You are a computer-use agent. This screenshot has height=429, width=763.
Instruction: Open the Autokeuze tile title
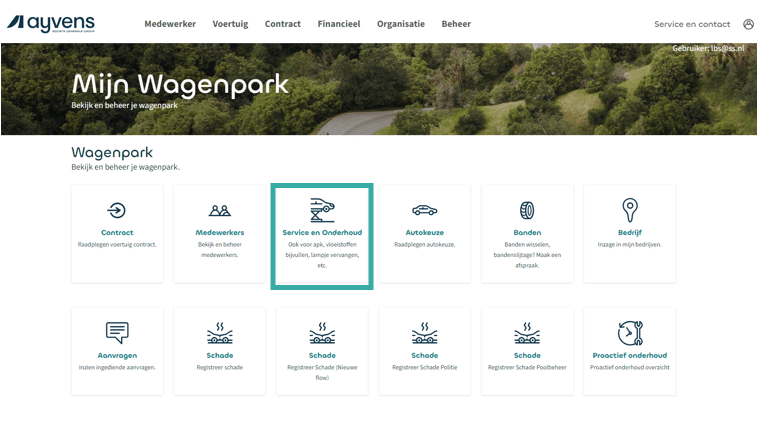(424, 232)
